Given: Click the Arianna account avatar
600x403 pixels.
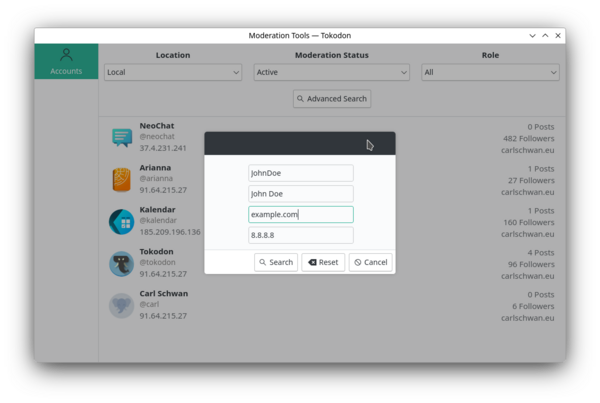Looking at the screenshot, I should [122, 179].
